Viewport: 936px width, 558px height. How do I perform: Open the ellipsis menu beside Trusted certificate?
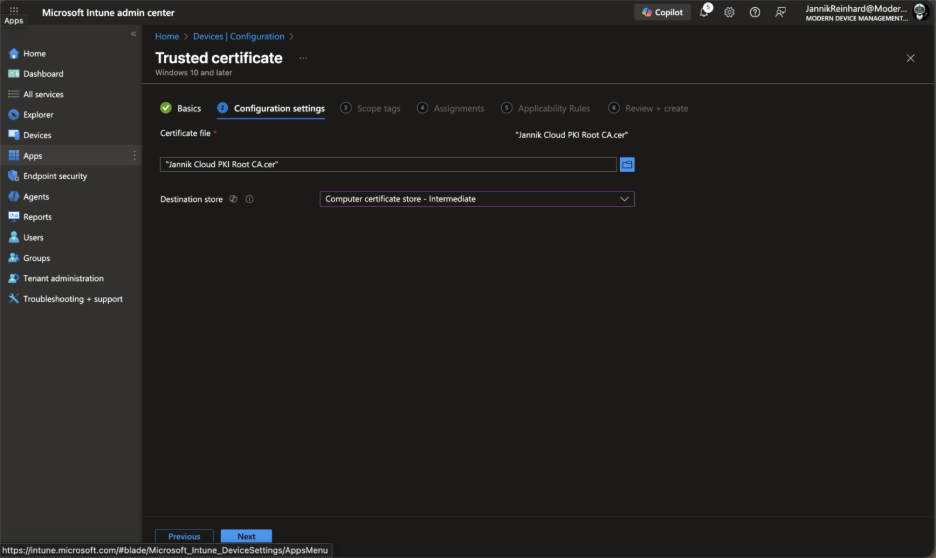coord(303,58)
